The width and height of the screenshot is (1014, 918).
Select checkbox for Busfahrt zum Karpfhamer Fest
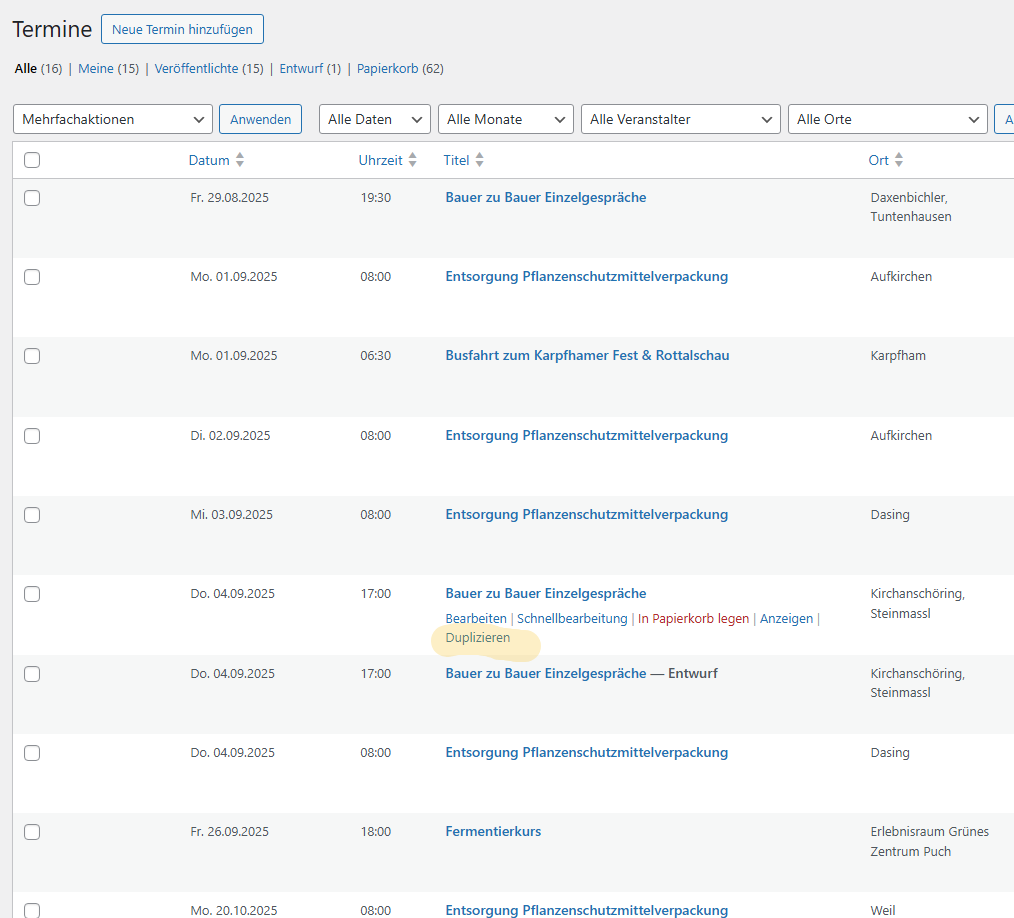32,356
